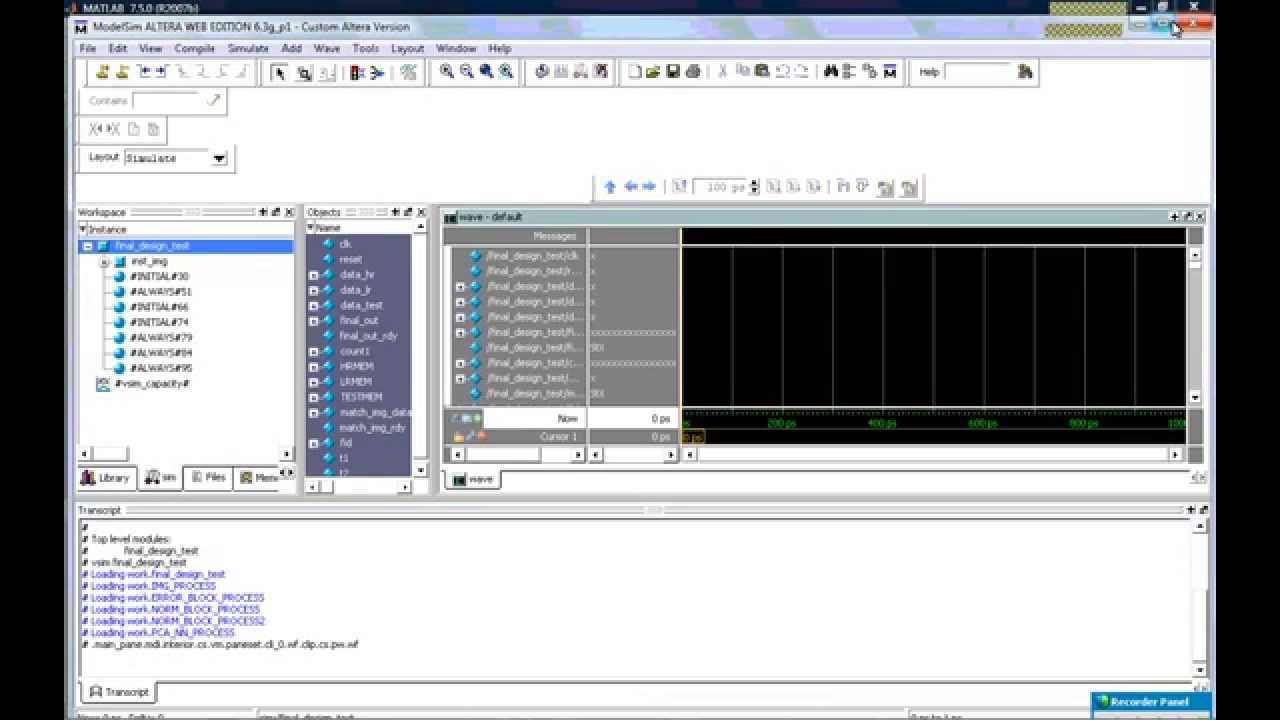Select #ALWAYS#95 process in Workspace
Screen dimensions: 1280x720
click(160, 368)
